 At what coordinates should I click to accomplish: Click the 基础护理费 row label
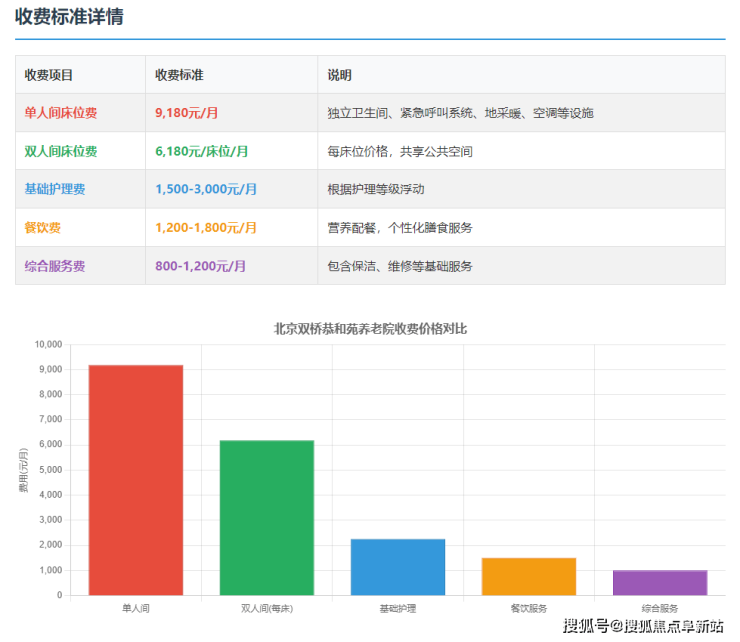pyautogui.click(x=55, y=189)
